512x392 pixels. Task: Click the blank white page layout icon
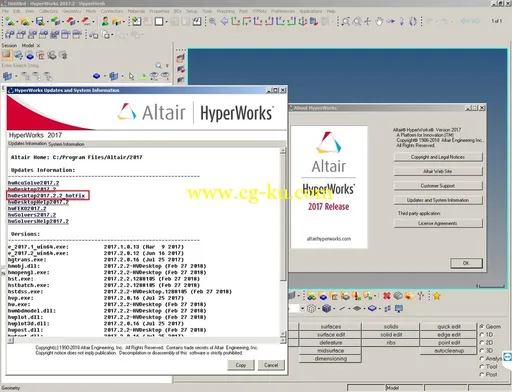[x=159, y=22]
